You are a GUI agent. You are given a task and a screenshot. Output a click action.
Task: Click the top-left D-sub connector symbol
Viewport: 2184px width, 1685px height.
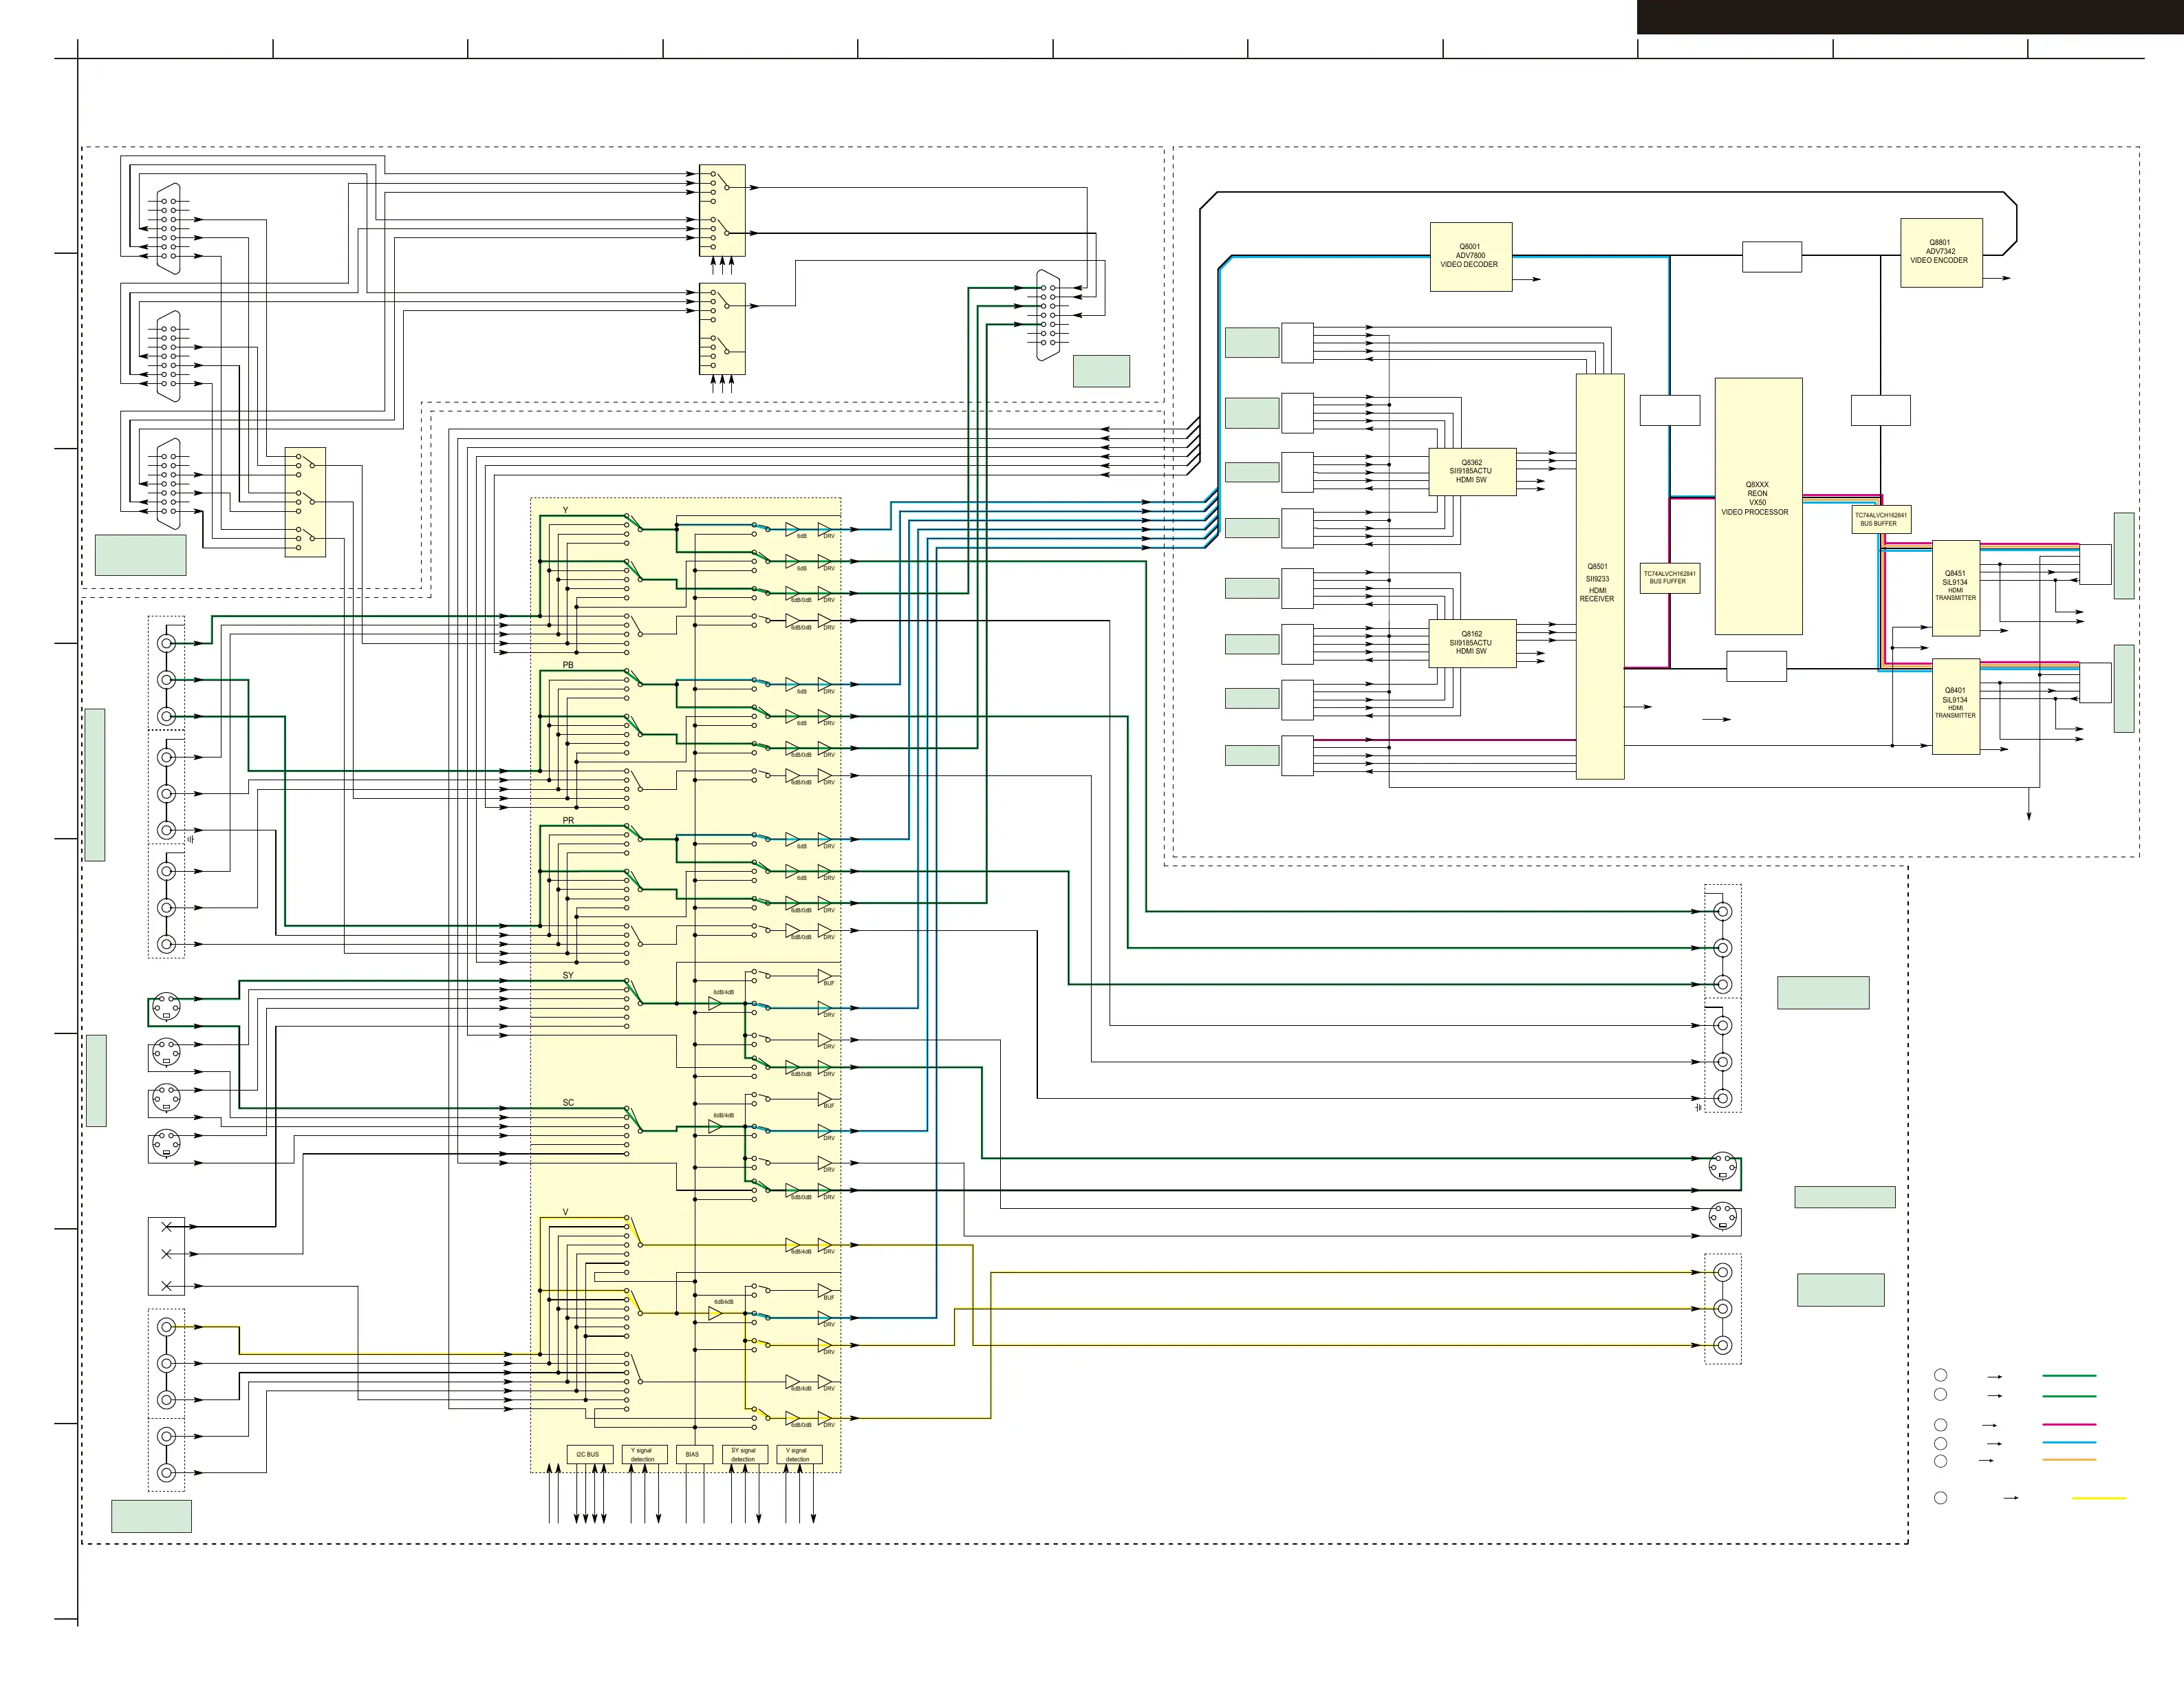tap(169, 228)
